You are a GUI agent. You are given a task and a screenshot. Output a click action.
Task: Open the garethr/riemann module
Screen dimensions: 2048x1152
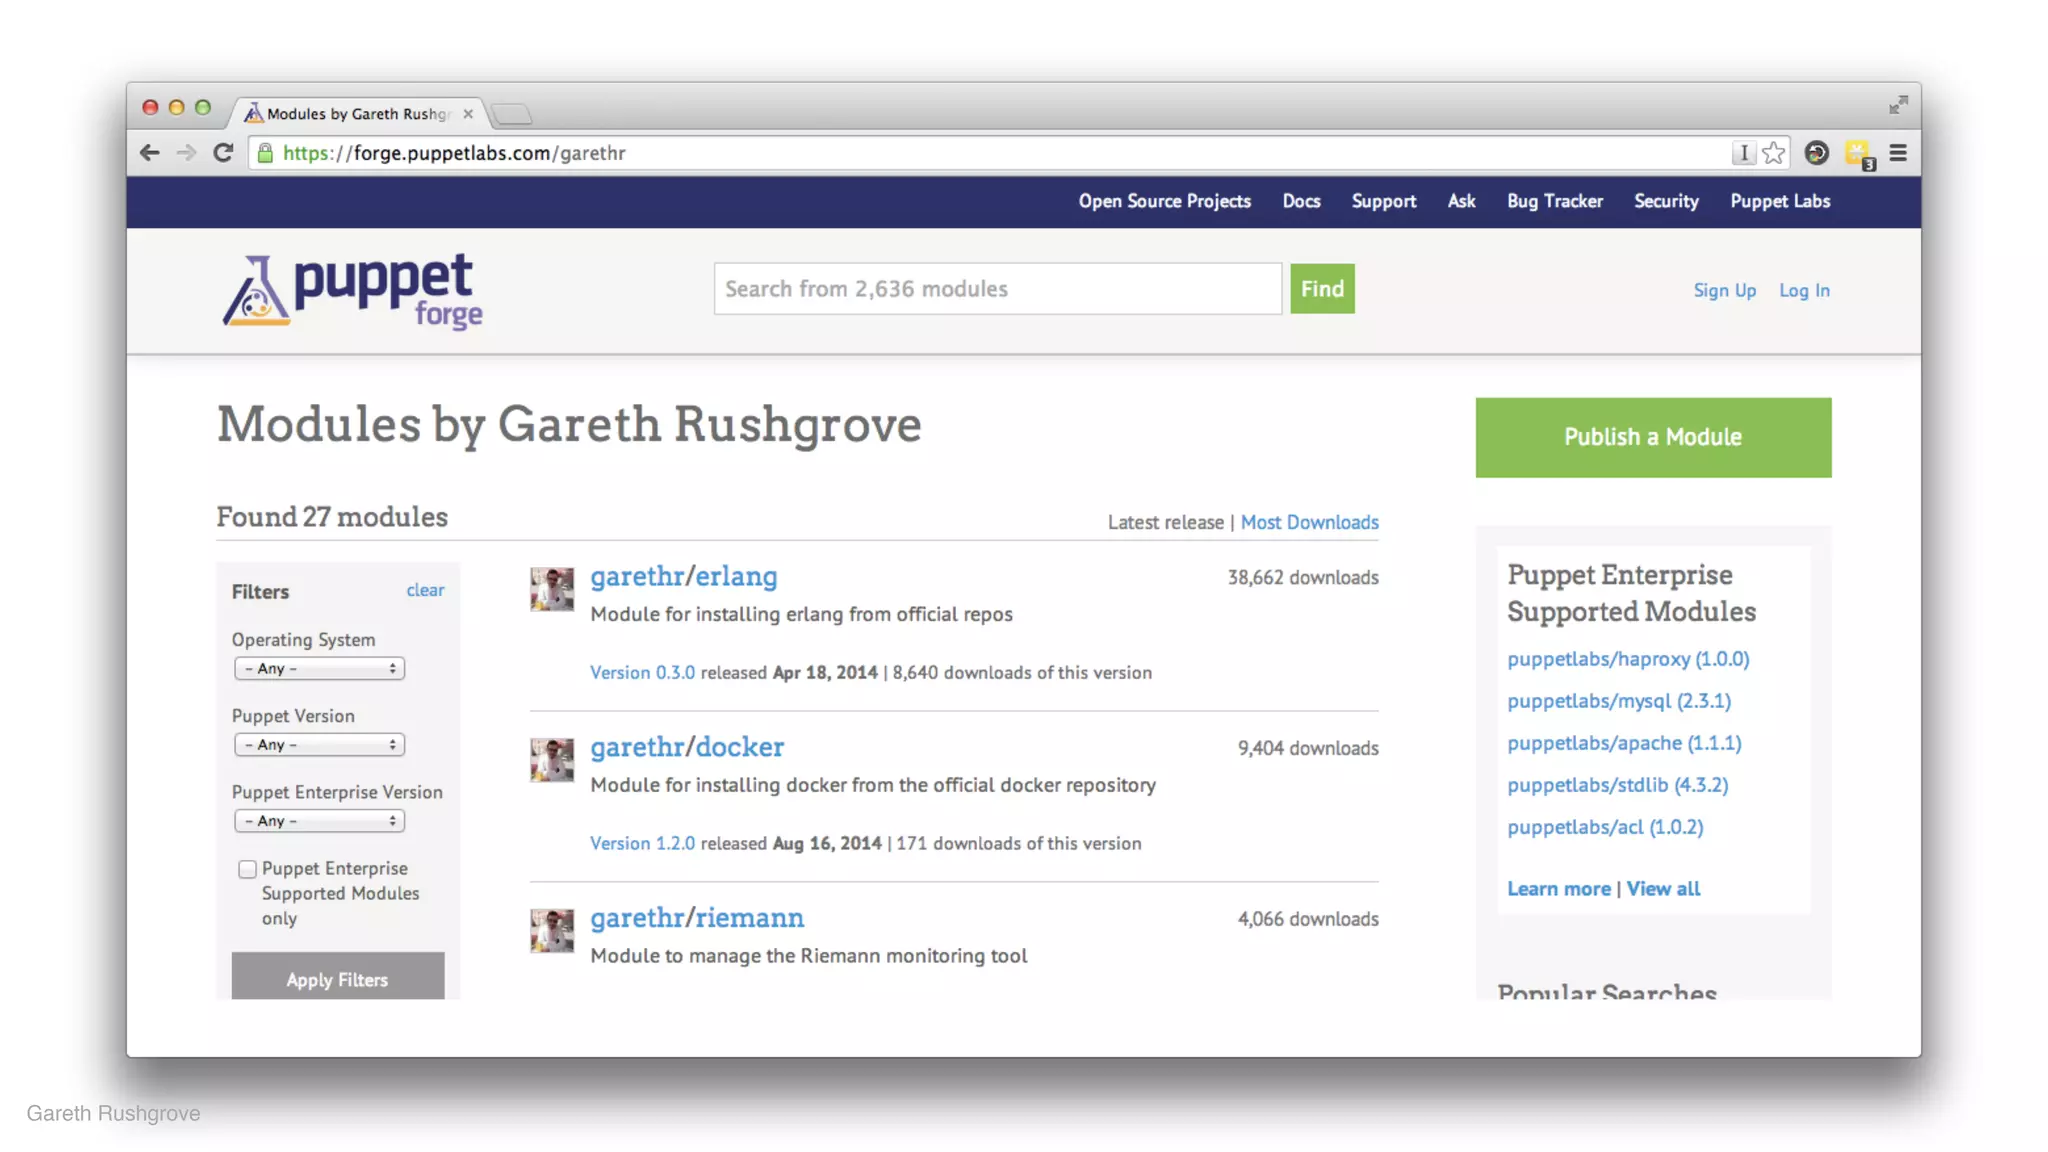(697, 918)
